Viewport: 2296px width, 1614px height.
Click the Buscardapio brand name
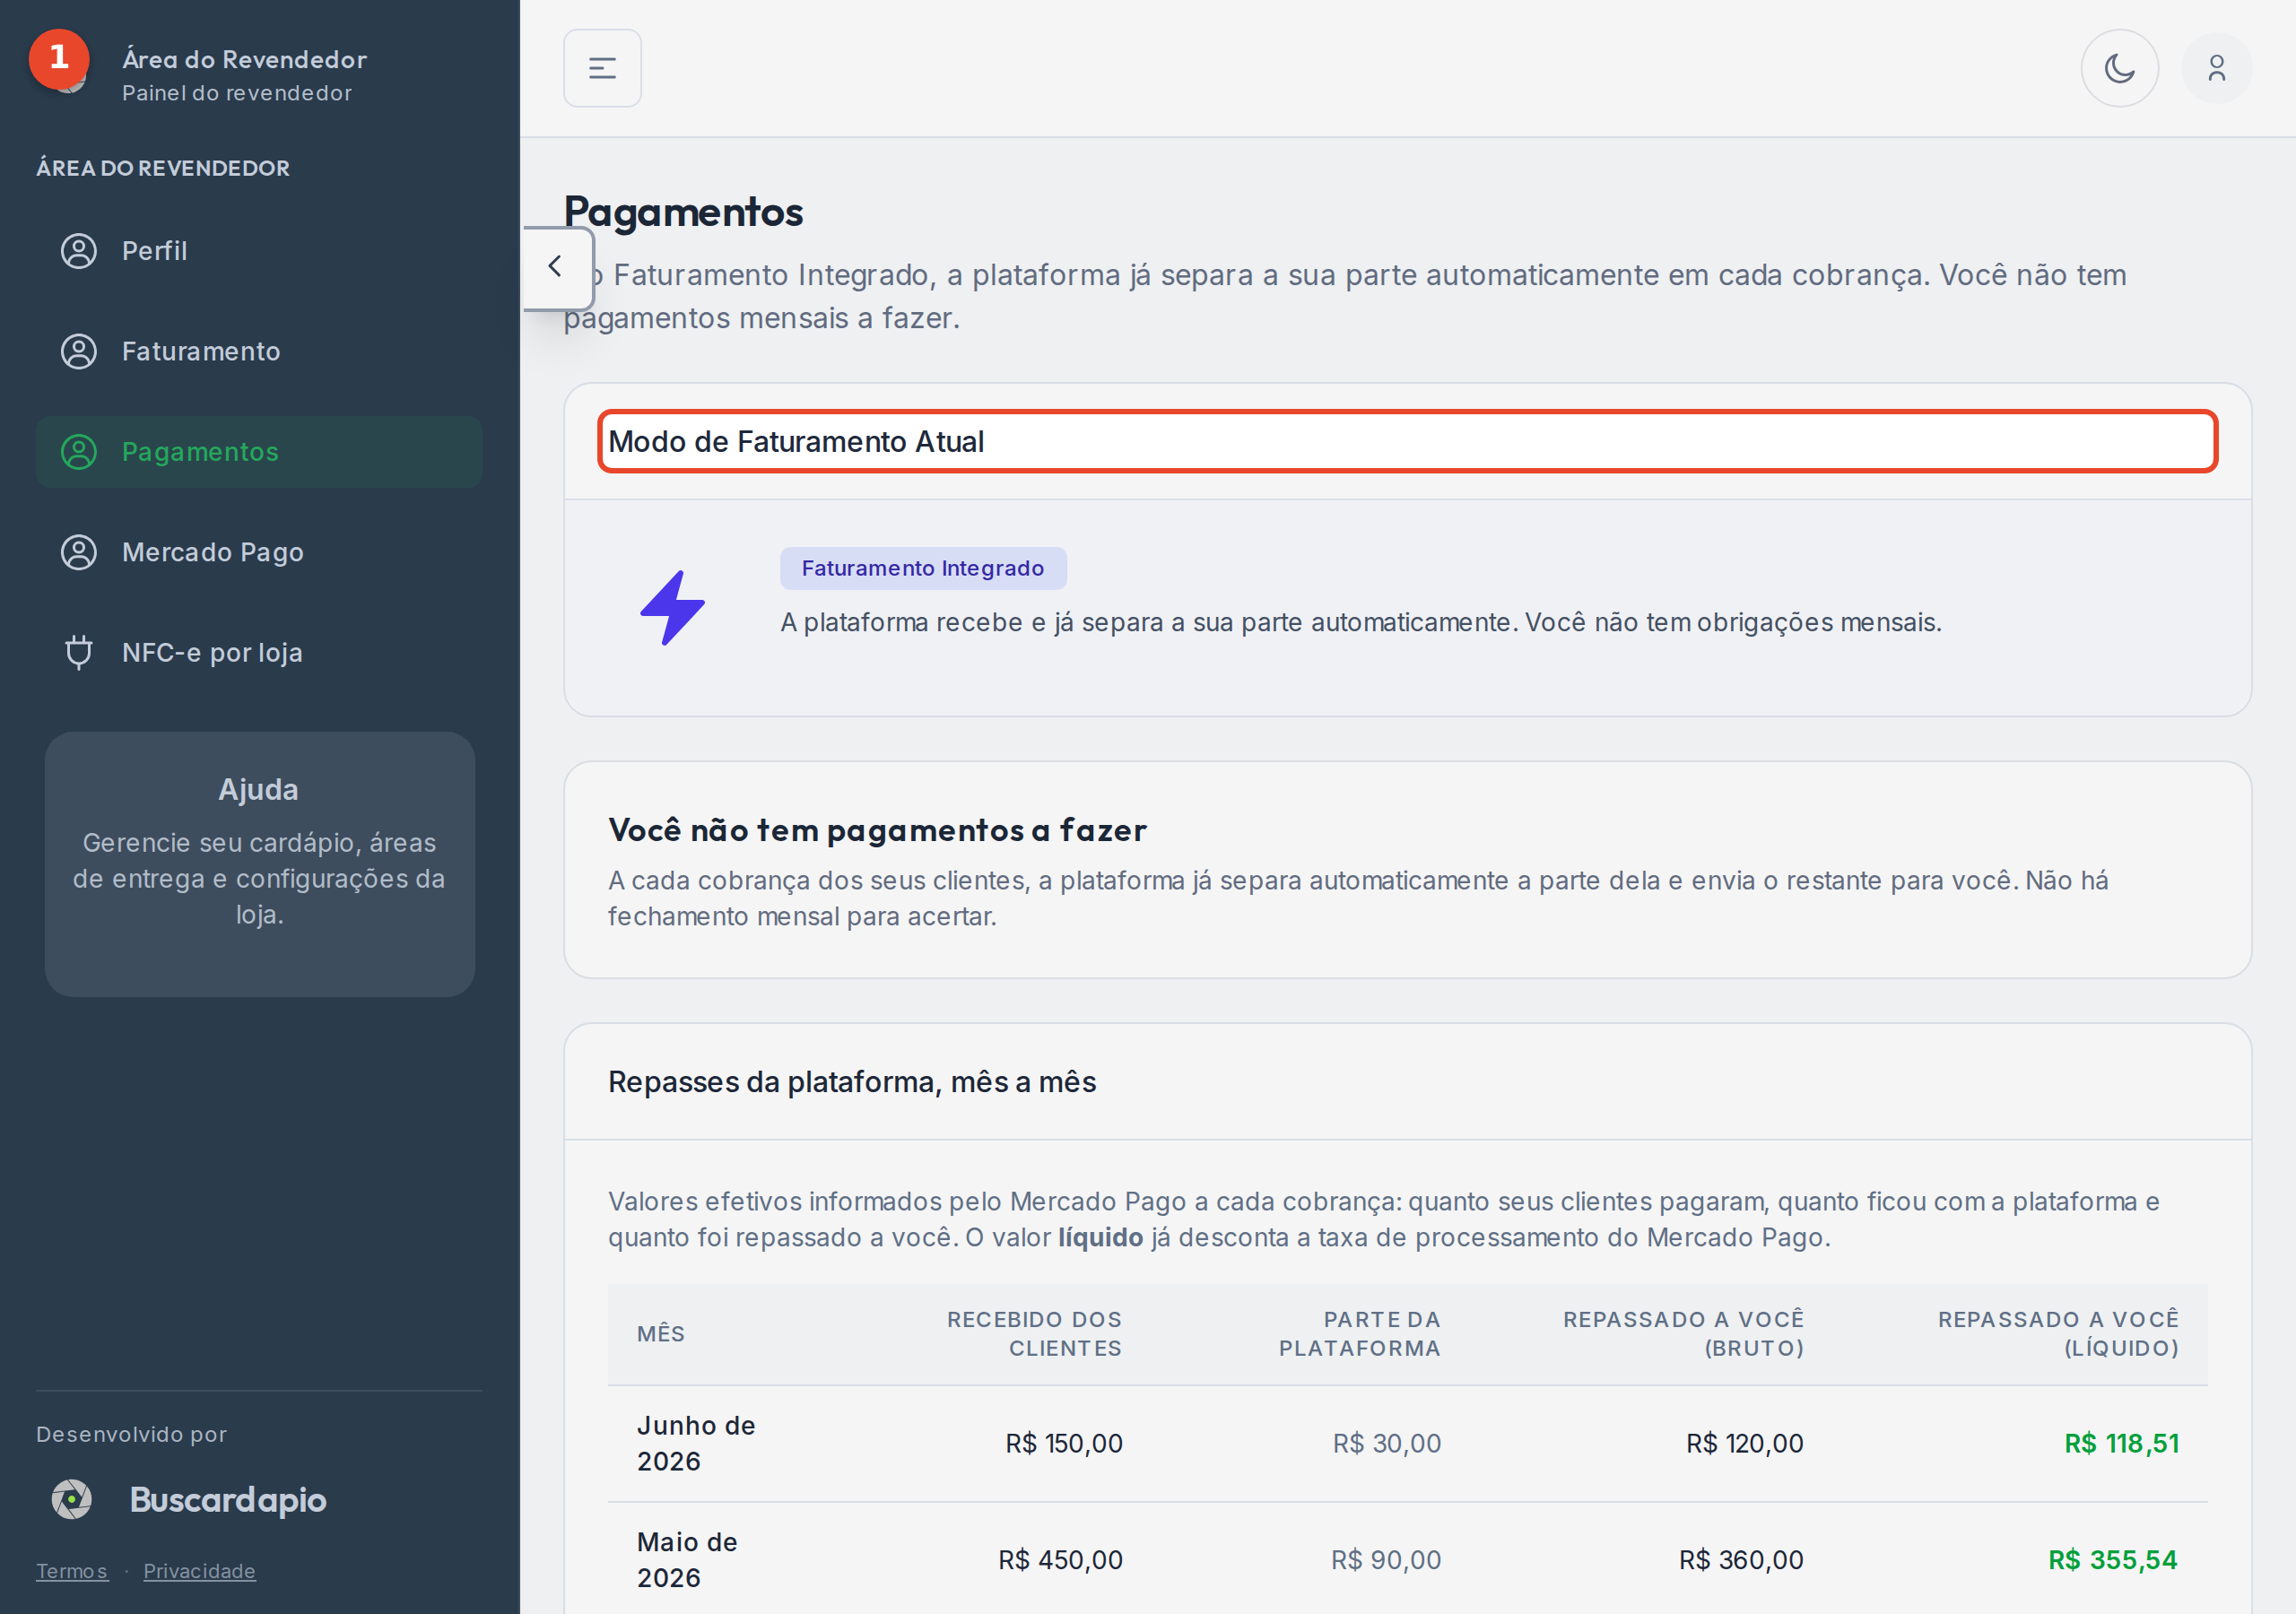(228, 1499)
